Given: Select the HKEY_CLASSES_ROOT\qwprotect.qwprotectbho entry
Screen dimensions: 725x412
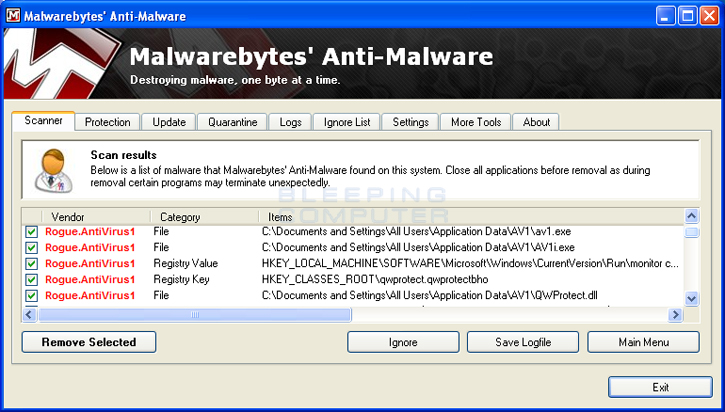Looking at the screenshot, I should (375, 279).
